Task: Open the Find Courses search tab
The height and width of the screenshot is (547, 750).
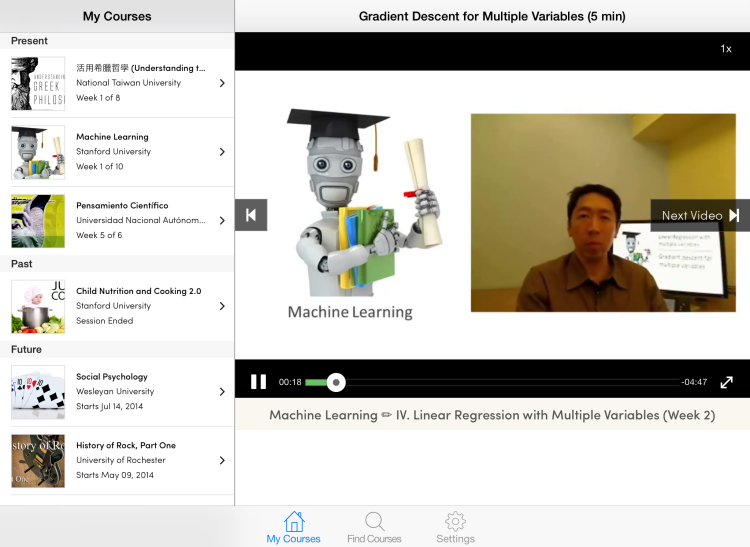Action: point(374,527)
